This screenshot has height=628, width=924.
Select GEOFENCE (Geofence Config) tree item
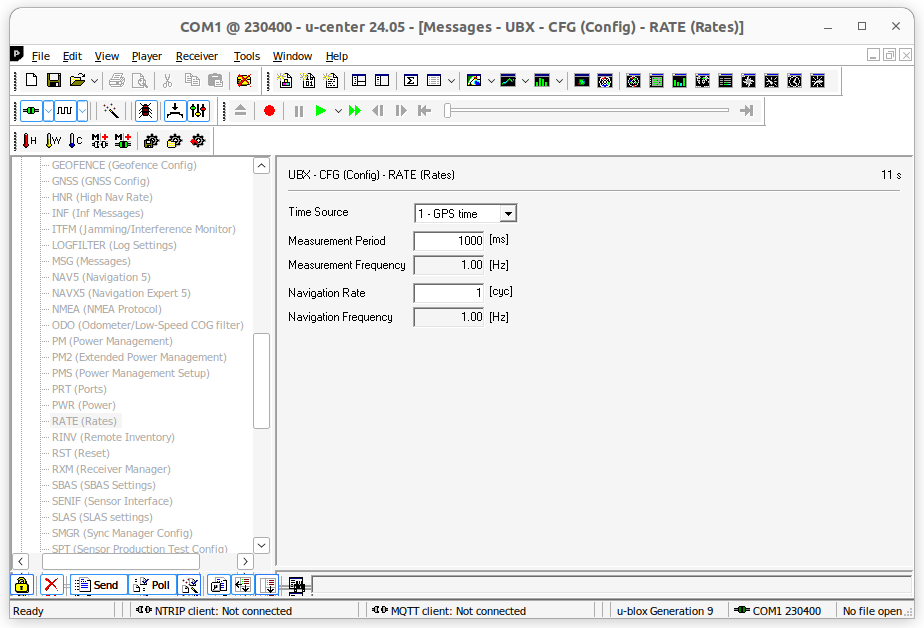pos(124,165)
